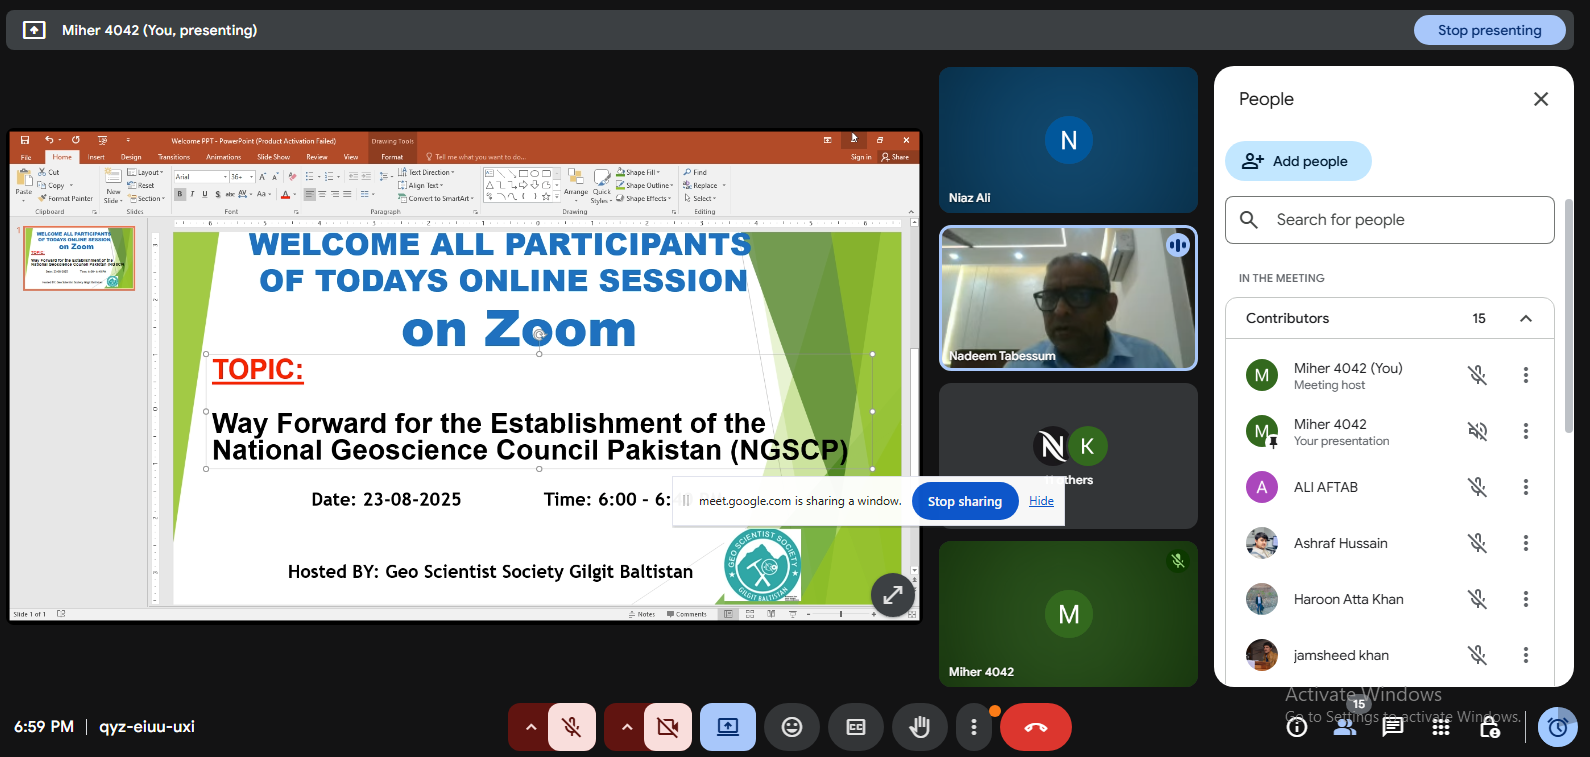Switch to the Transitions tab
1590x757 pixels.
coord(174,157)
